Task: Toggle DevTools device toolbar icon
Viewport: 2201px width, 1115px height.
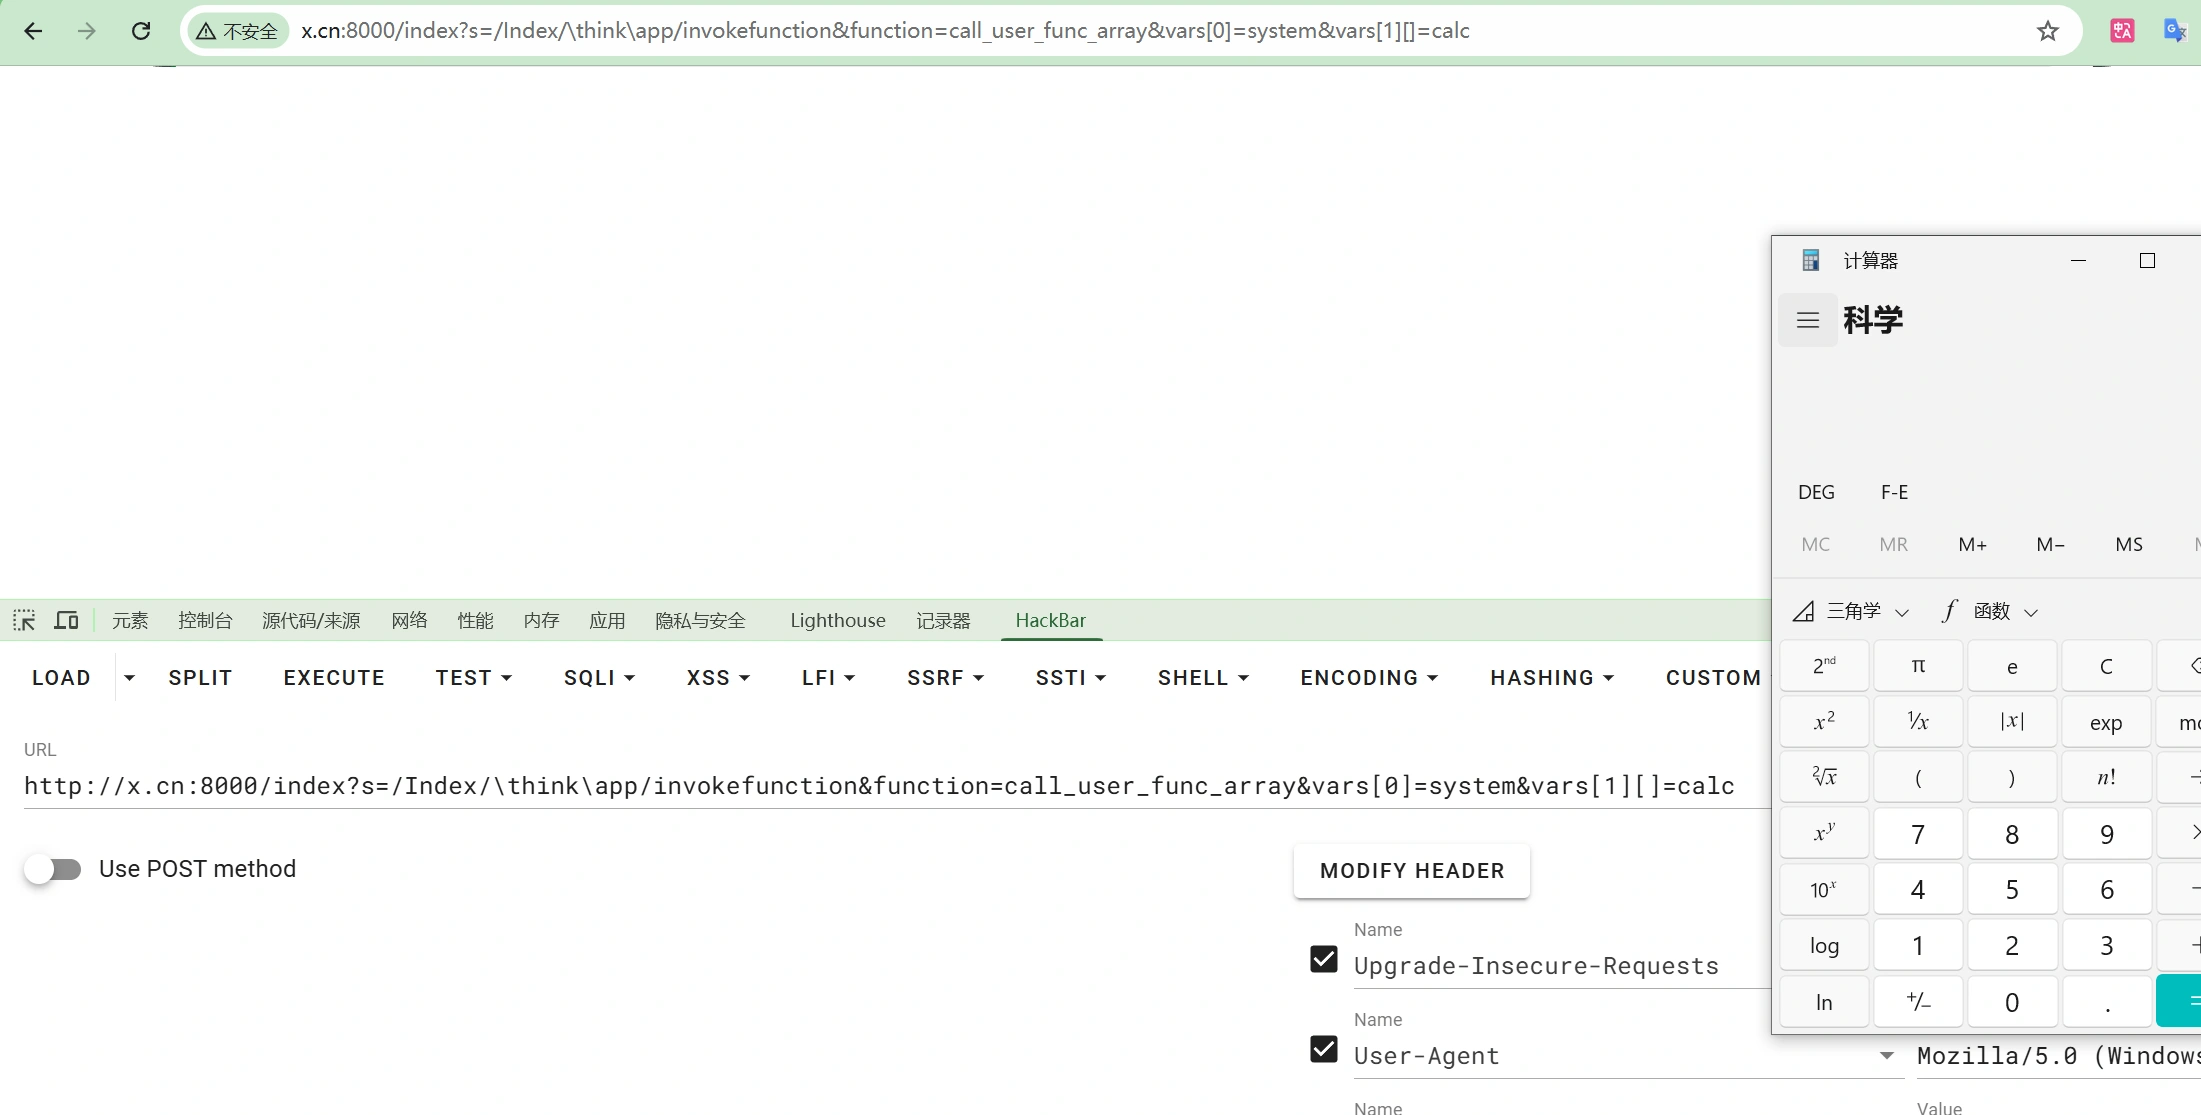Action: (66, 620)
